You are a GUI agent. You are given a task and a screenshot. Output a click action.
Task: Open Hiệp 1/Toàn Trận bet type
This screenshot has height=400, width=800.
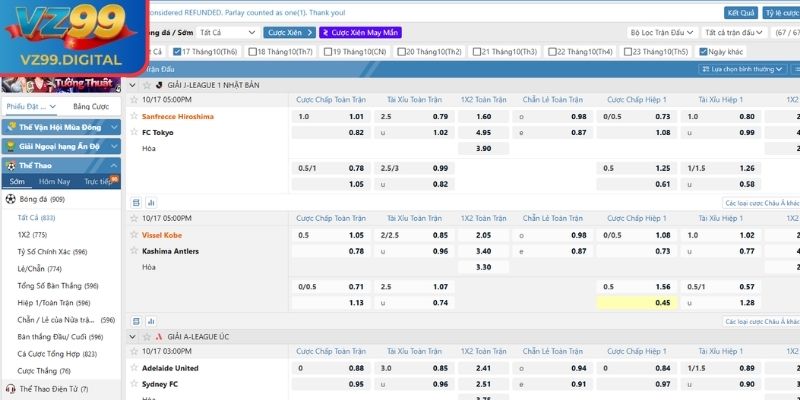click(54, 303)
